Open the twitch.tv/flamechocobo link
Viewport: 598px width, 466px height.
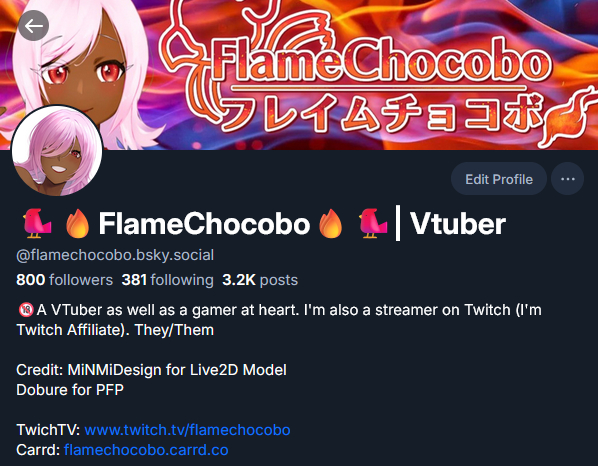click(187, 430)
